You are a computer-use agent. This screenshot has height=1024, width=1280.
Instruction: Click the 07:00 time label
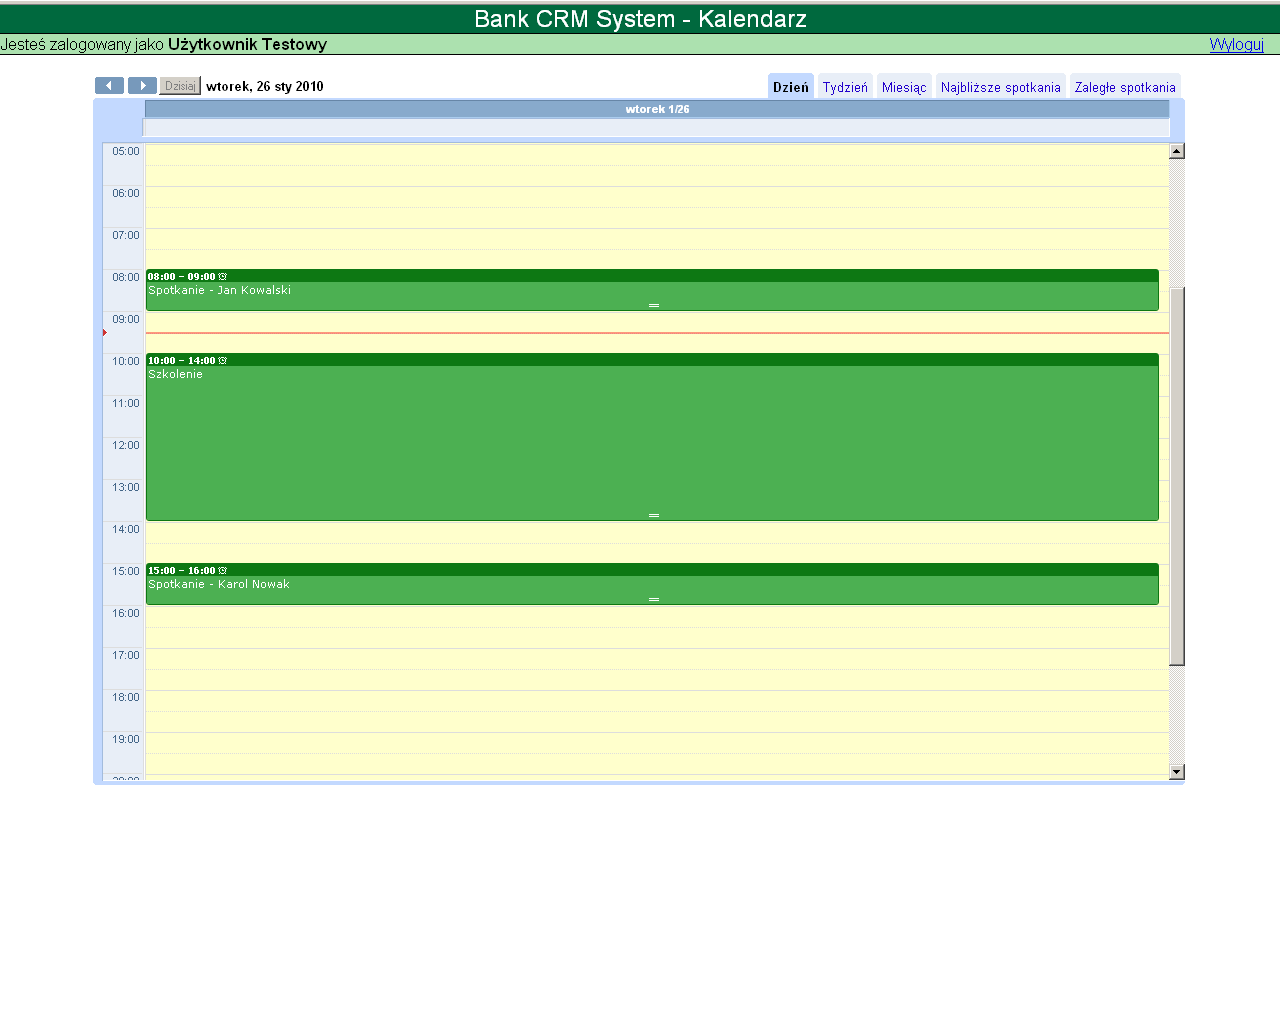pyautogui.click(x=126, y=236)
